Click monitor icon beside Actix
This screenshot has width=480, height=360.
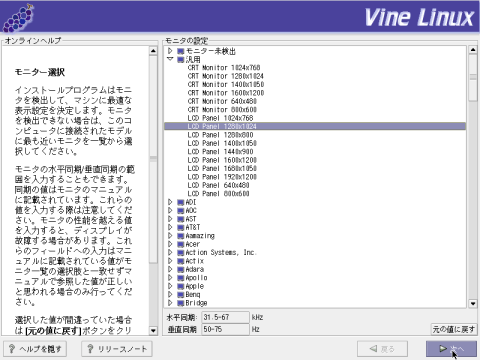[x=181, y=261]
